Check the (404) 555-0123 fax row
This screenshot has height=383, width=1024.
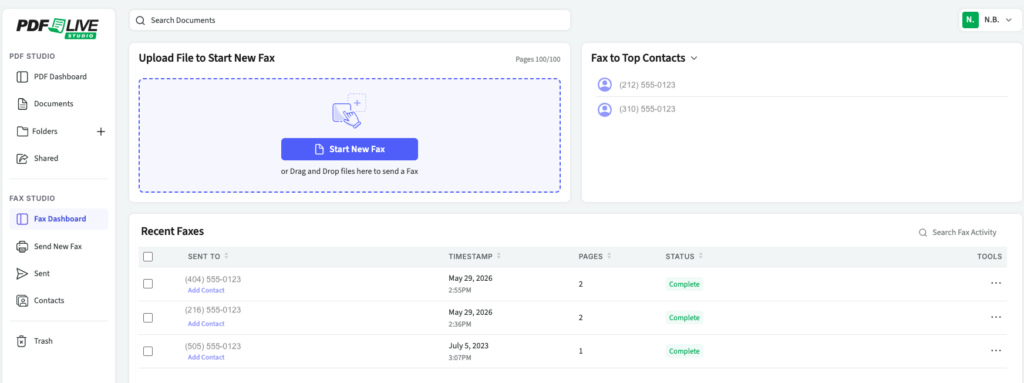[148, 284]
